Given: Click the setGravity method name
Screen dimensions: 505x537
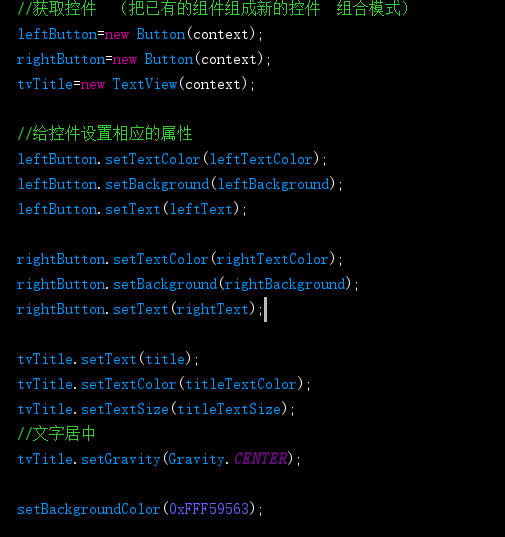Looking at the screenshot, I should (x=121, y=459).
